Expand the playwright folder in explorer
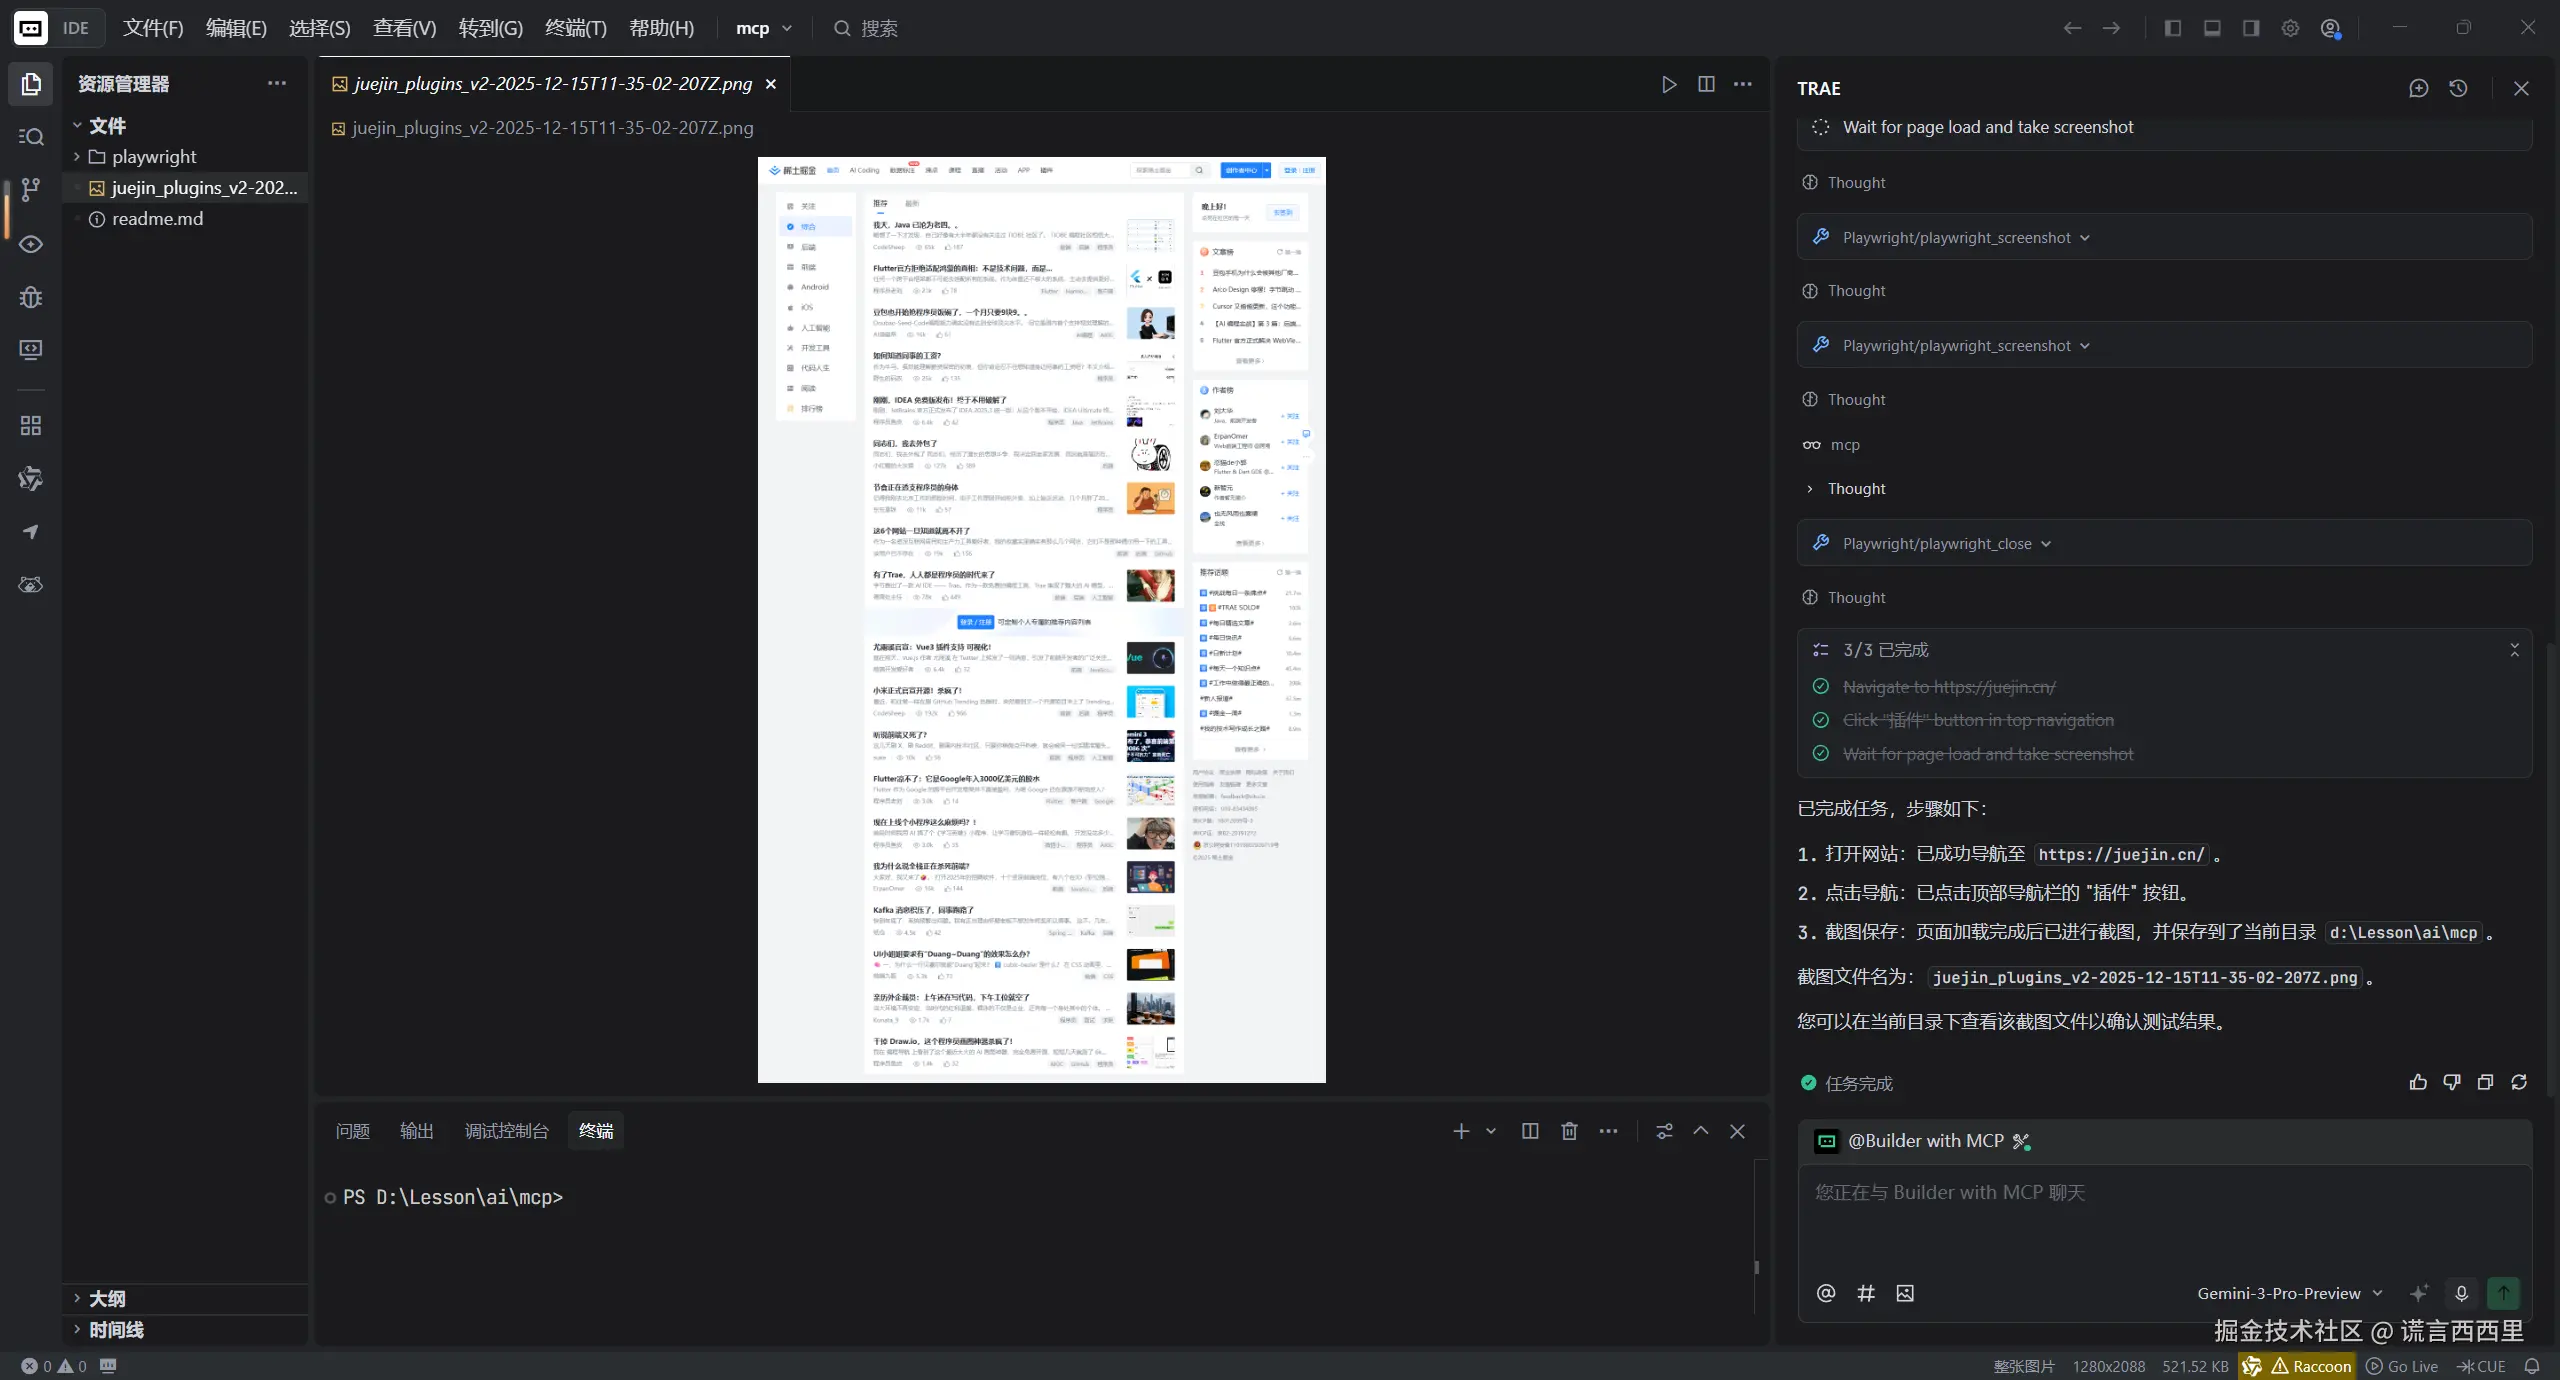 pos(154,157)
